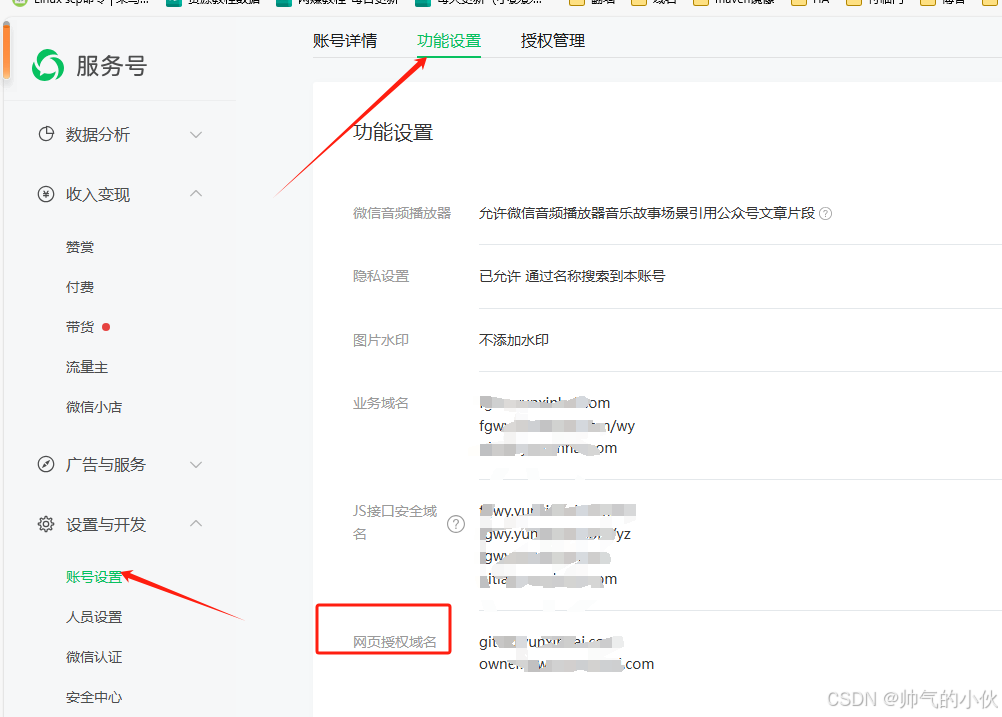The image size is (1002, 717).
Task: Click the 收入变现 currency icon
Action: click(x=45, y=194)
